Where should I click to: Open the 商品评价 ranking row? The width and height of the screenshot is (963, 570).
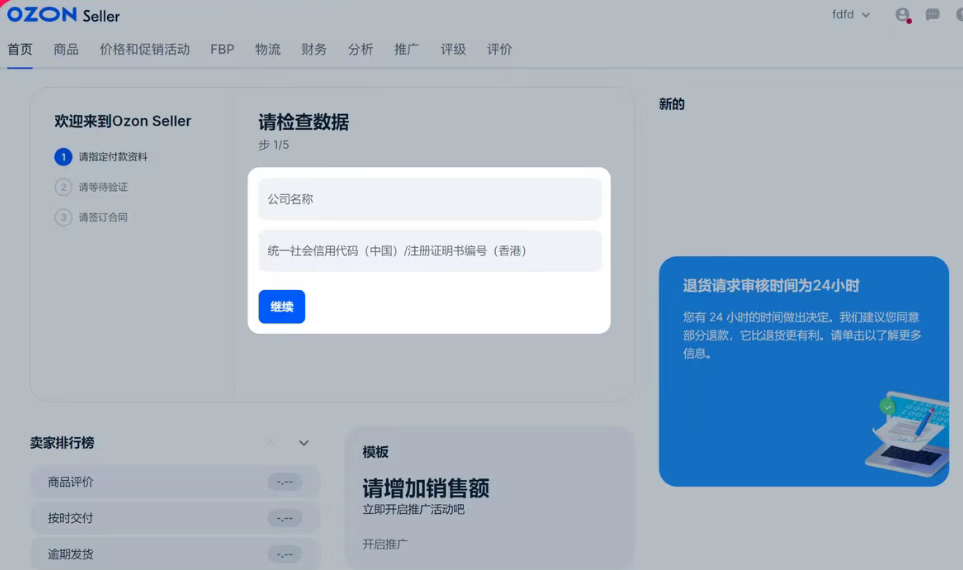[x=175, y=482]
